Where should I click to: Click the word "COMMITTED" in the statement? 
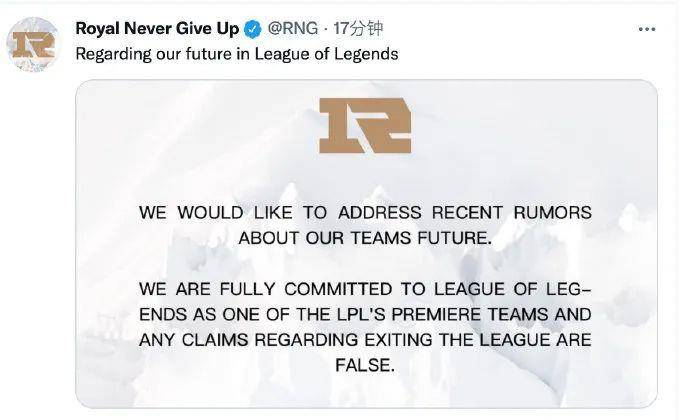(x=338, y=289)
